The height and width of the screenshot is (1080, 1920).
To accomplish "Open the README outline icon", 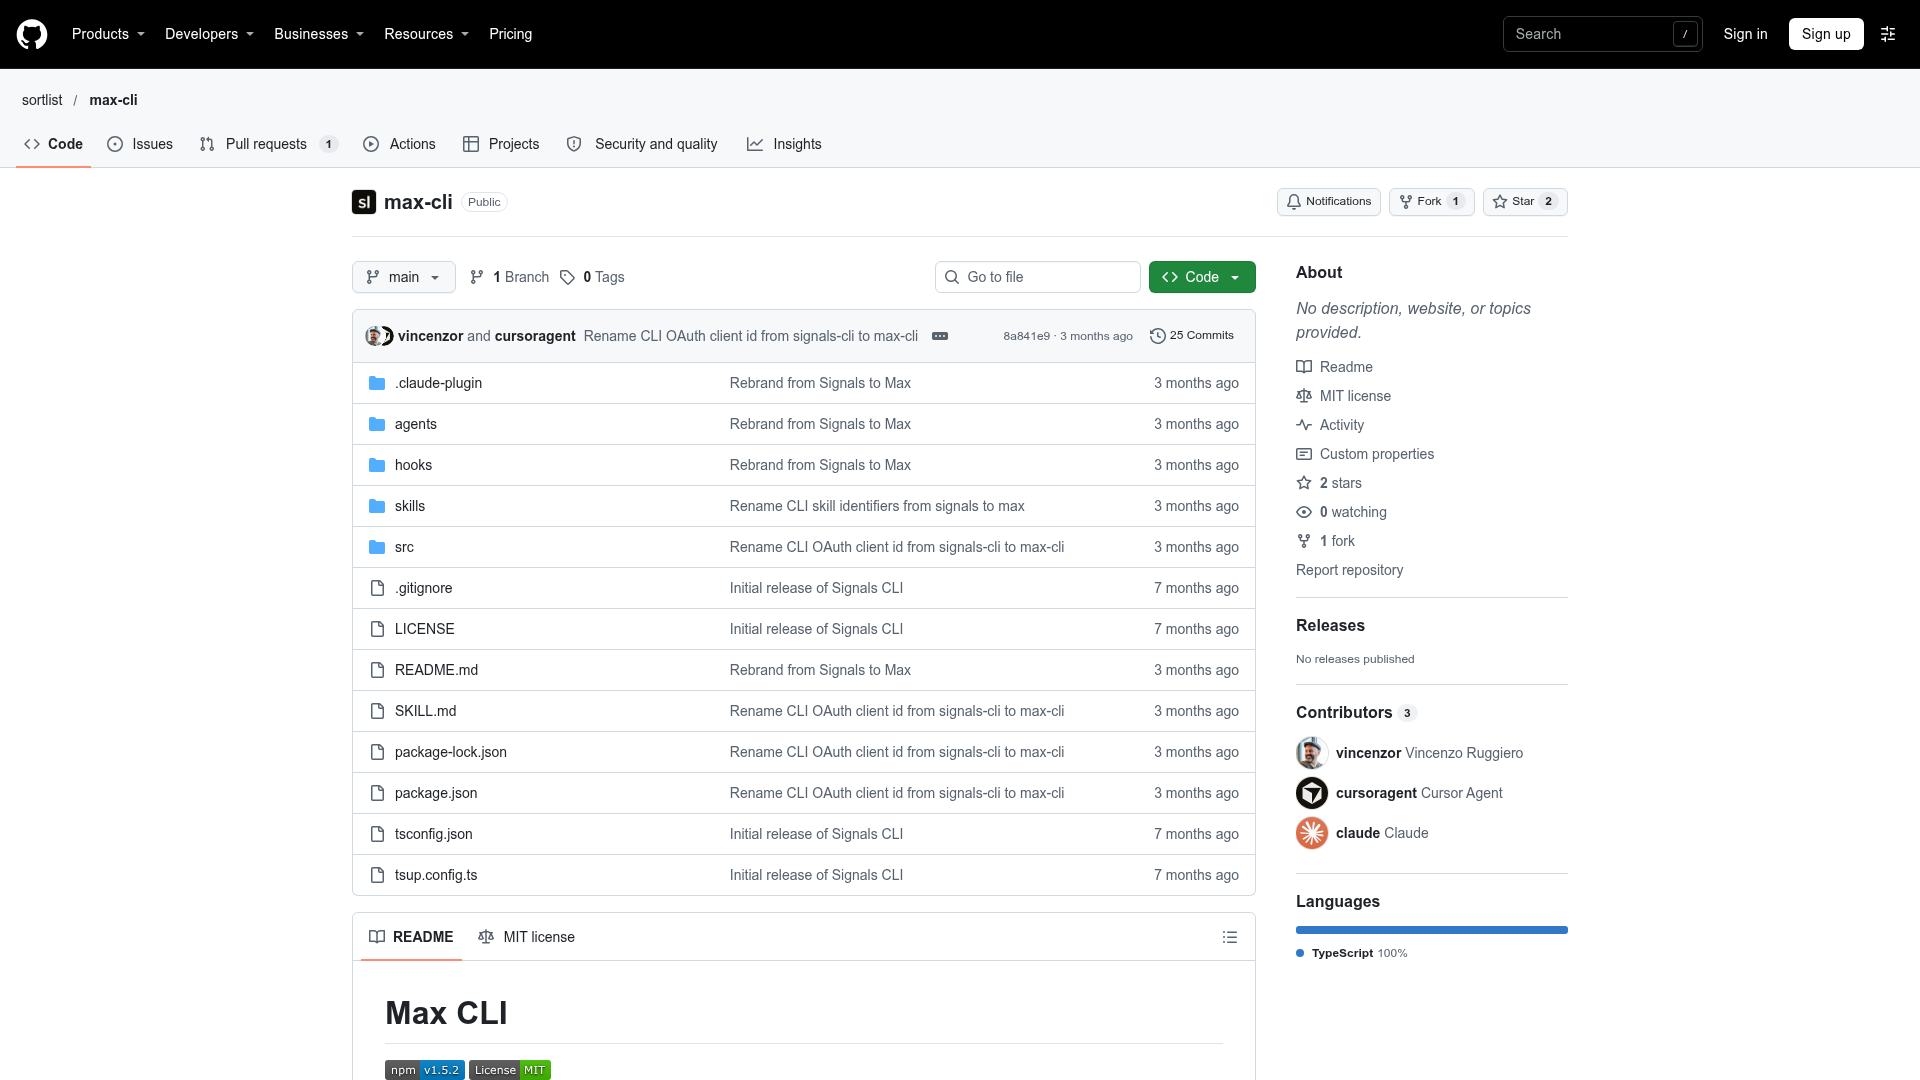I will tap(1230, 937).
